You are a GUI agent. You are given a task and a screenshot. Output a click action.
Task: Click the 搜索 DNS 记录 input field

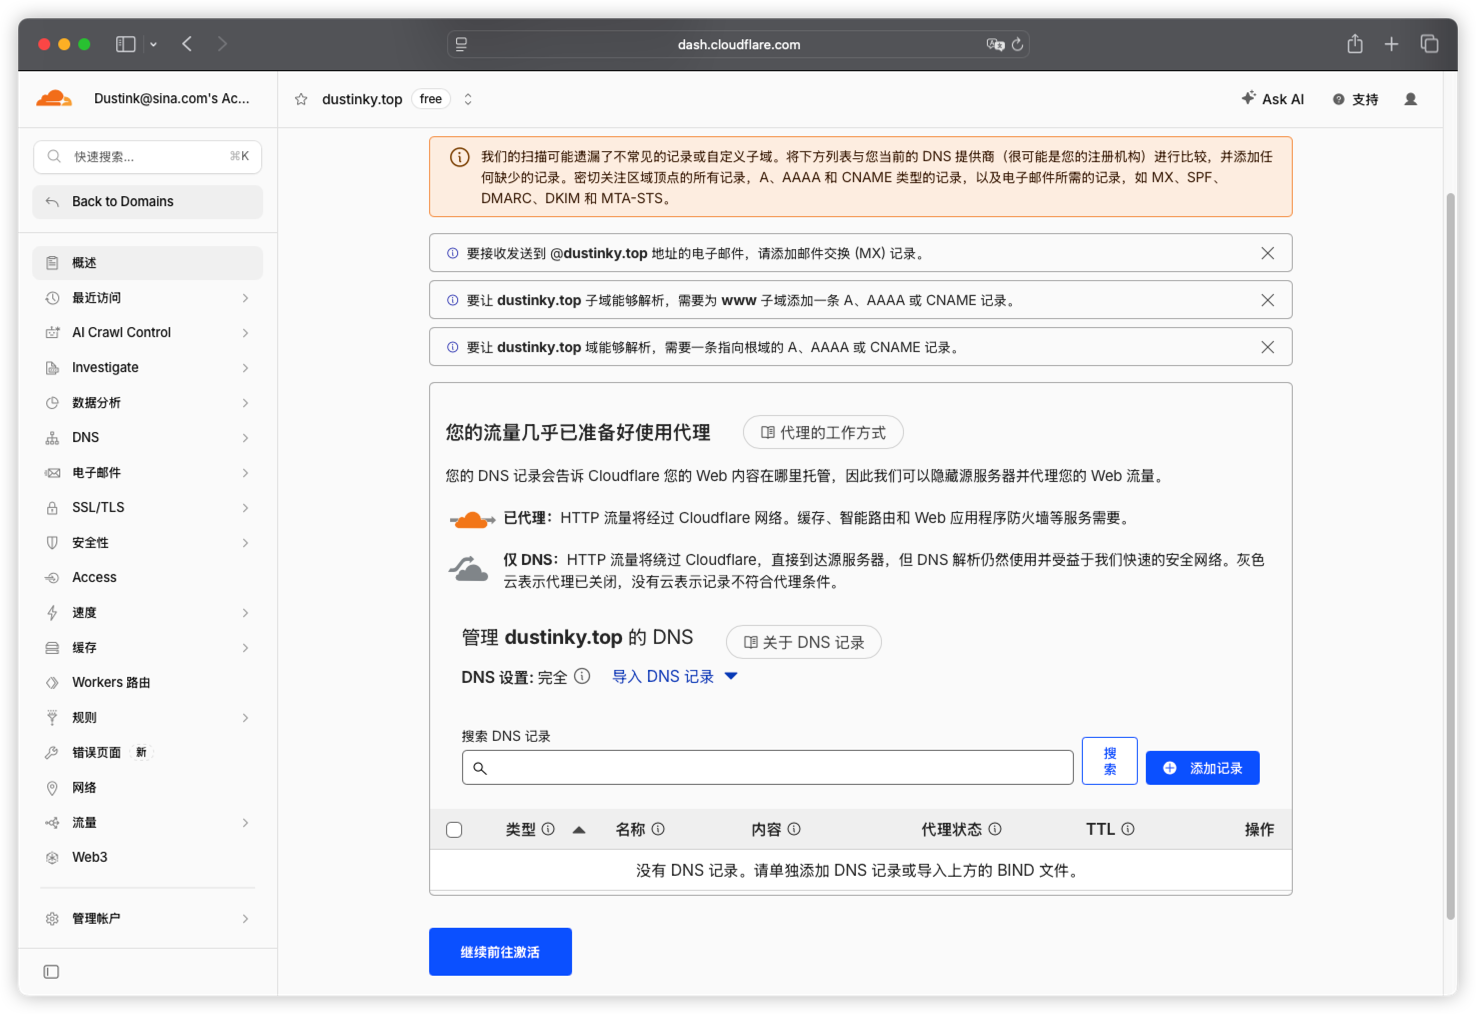[767, 768]
